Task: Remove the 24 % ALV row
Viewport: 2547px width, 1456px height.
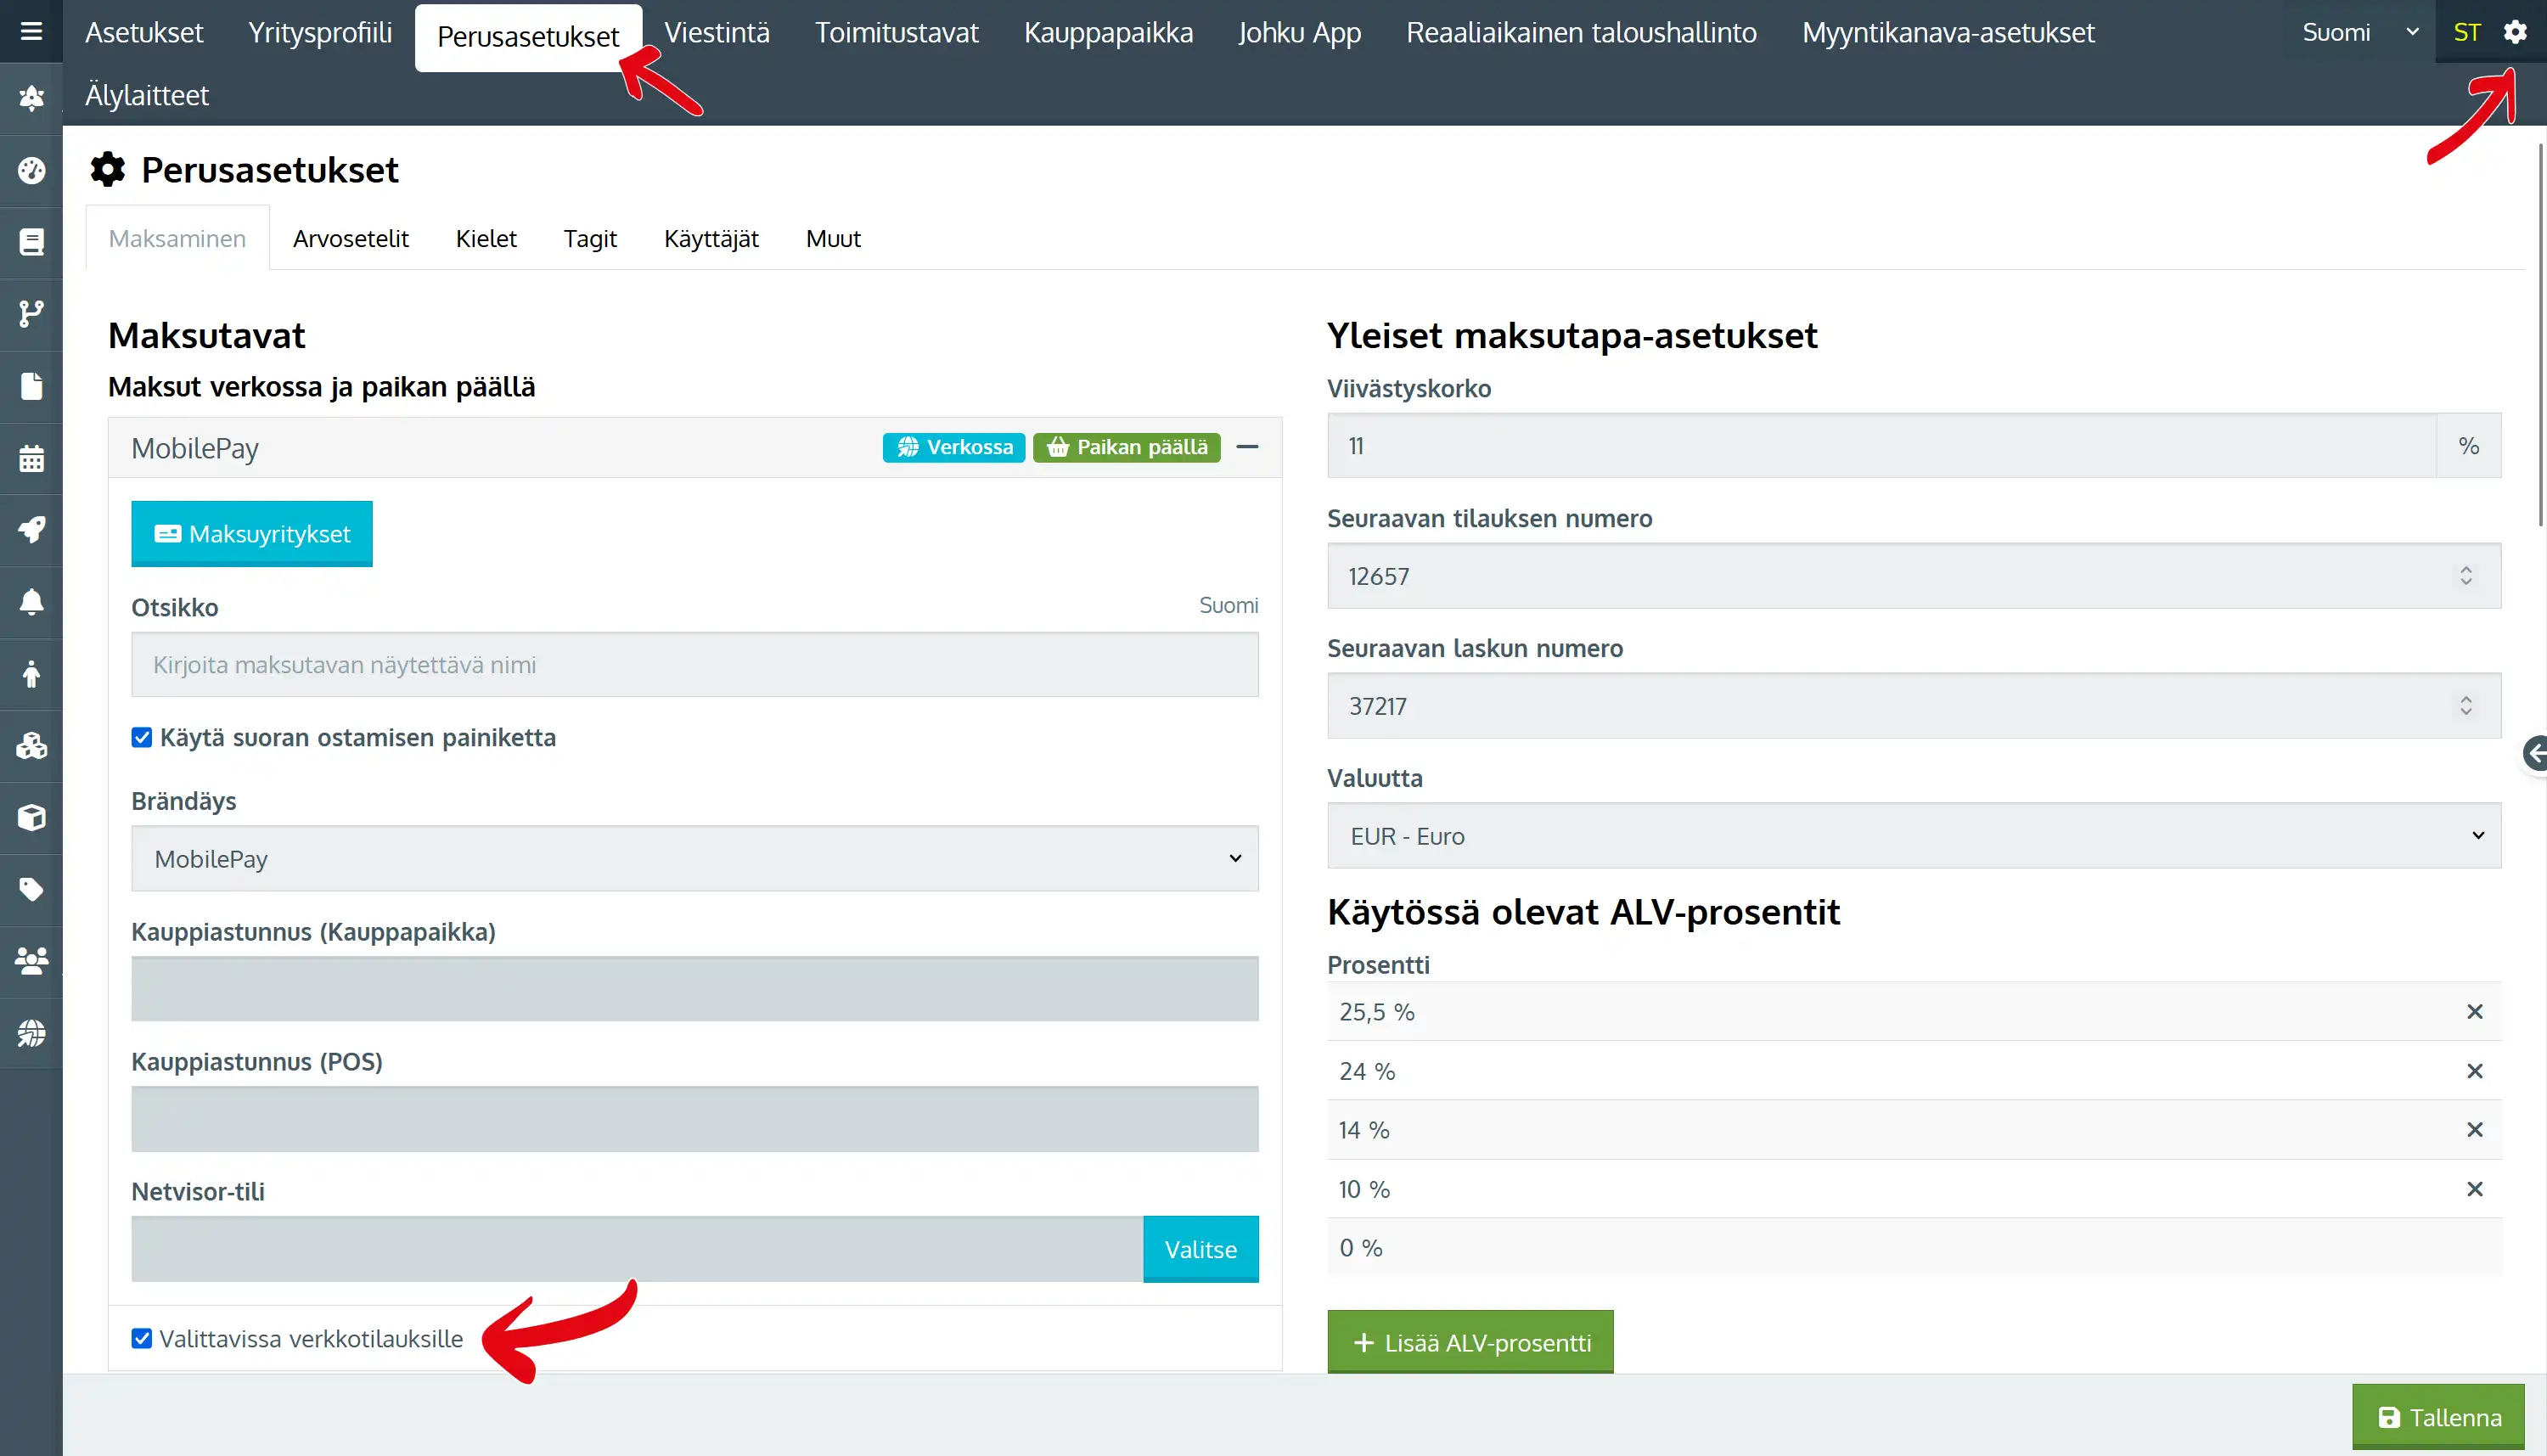Action: (x=2474, y=1071)
